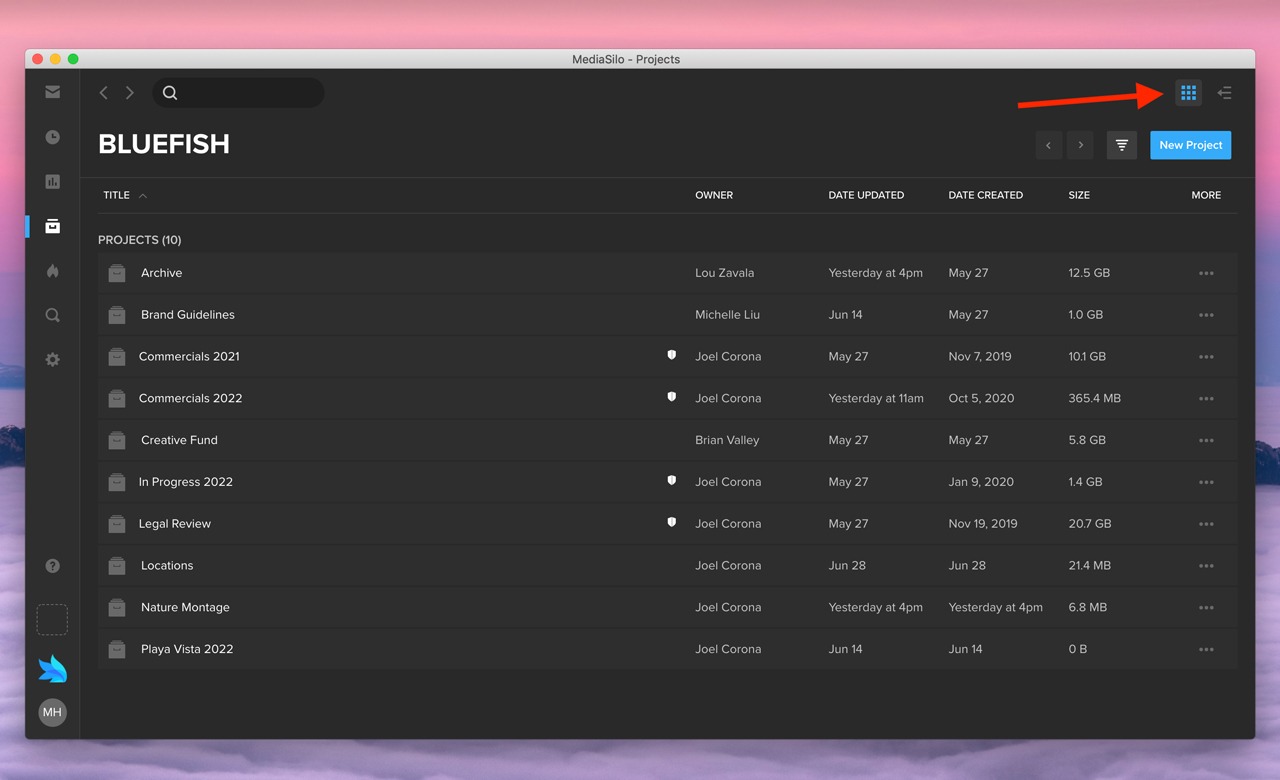Click the blue bird app logo
This screenshot has height=780, width=1280.
(52, 668)
